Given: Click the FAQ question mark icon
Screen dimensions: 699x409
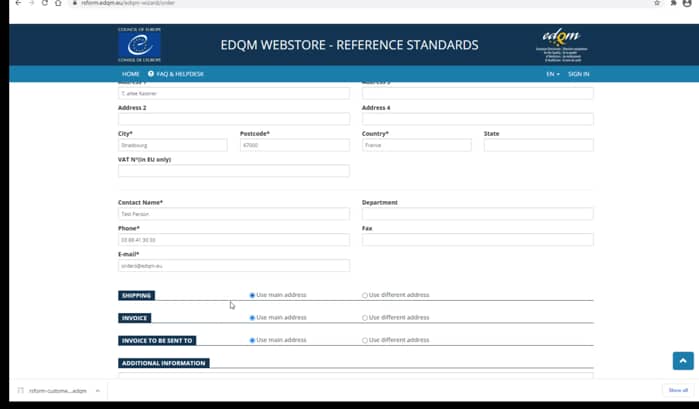Looking at the screenshot, I should tap(151, 74).
